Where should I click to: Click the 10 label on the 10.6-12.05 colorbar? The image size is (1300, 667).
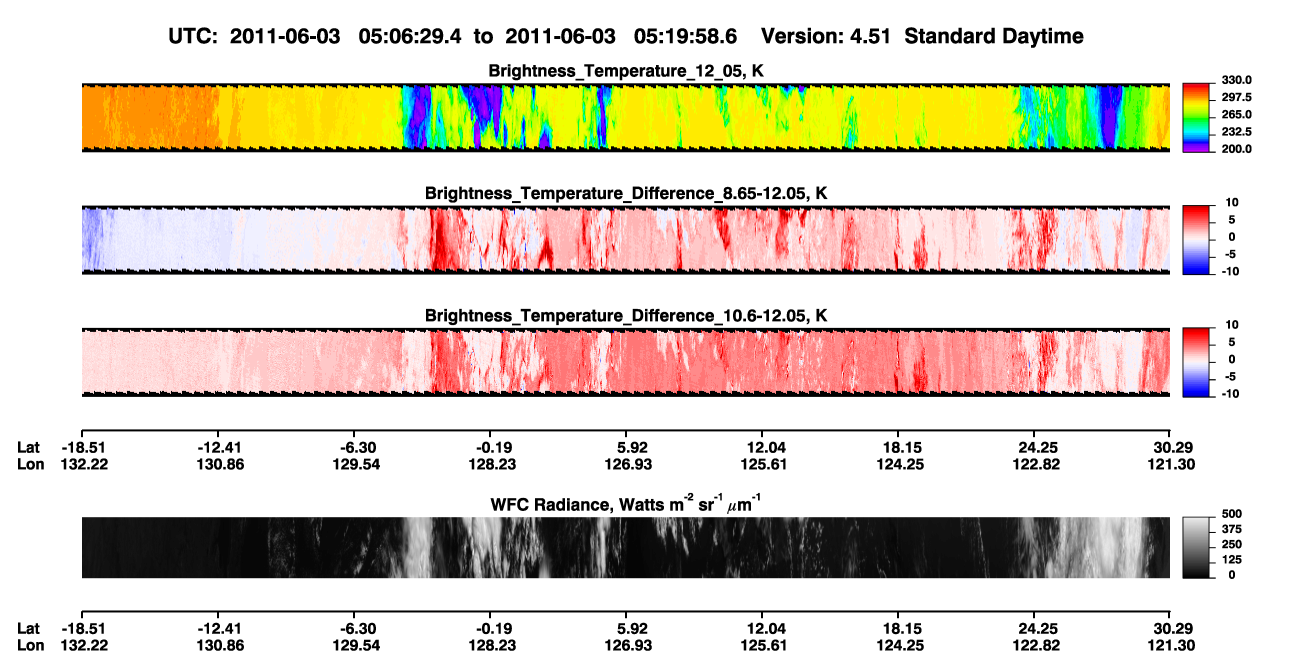(x=1231, y=326)
